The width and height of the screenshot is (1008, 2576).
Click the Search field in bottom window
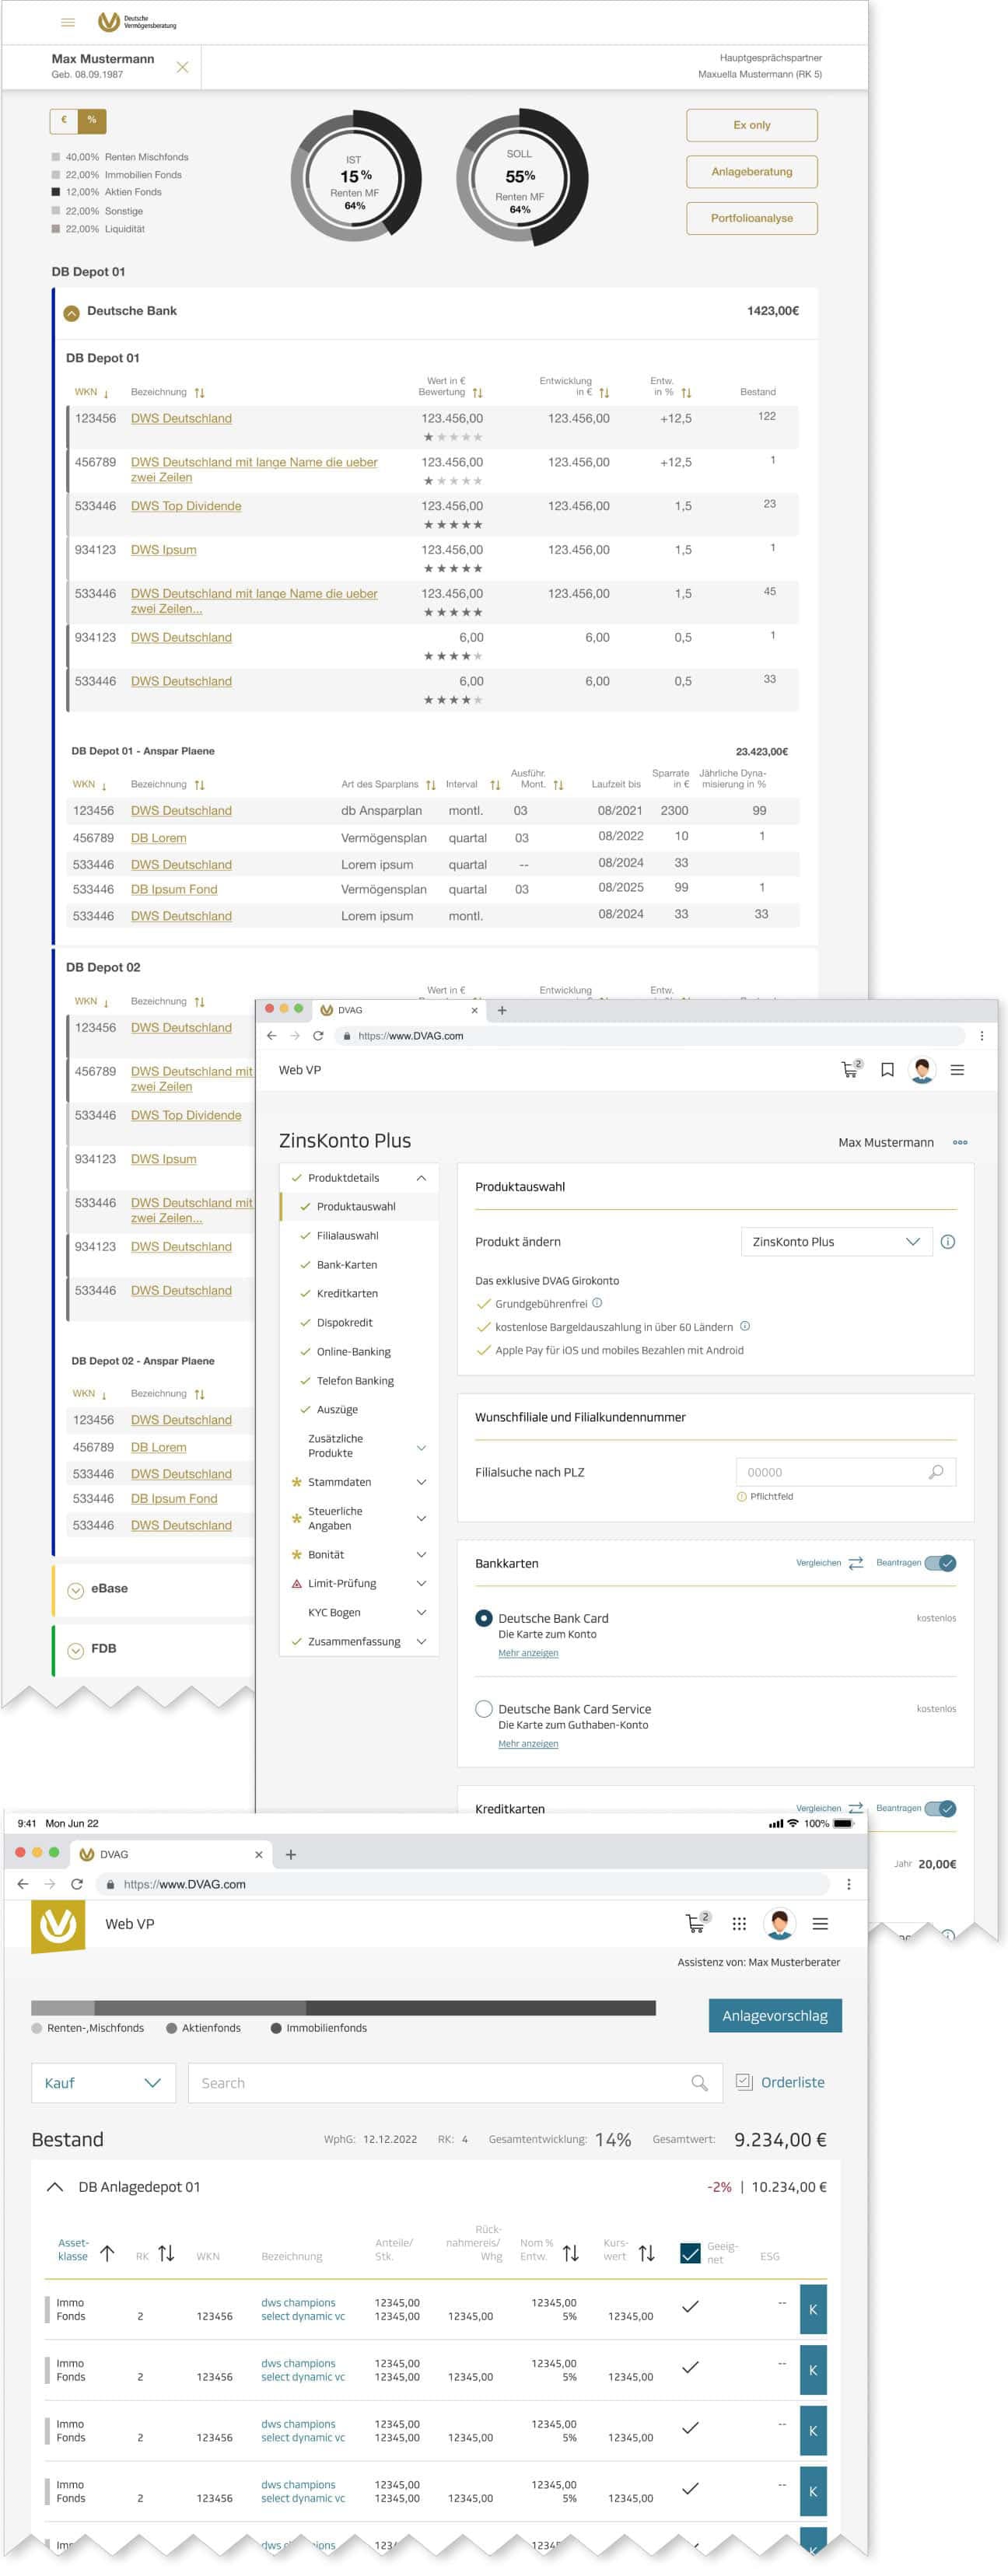(x=454, y=2082)
